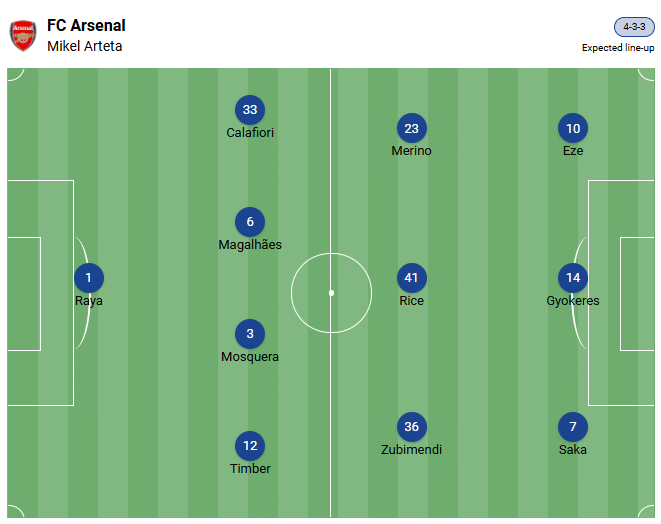Image resolution: width=661 pixels, height=524 pixels.
Task: Click the Gyokeres name label
Action: (x=573, y=301)
